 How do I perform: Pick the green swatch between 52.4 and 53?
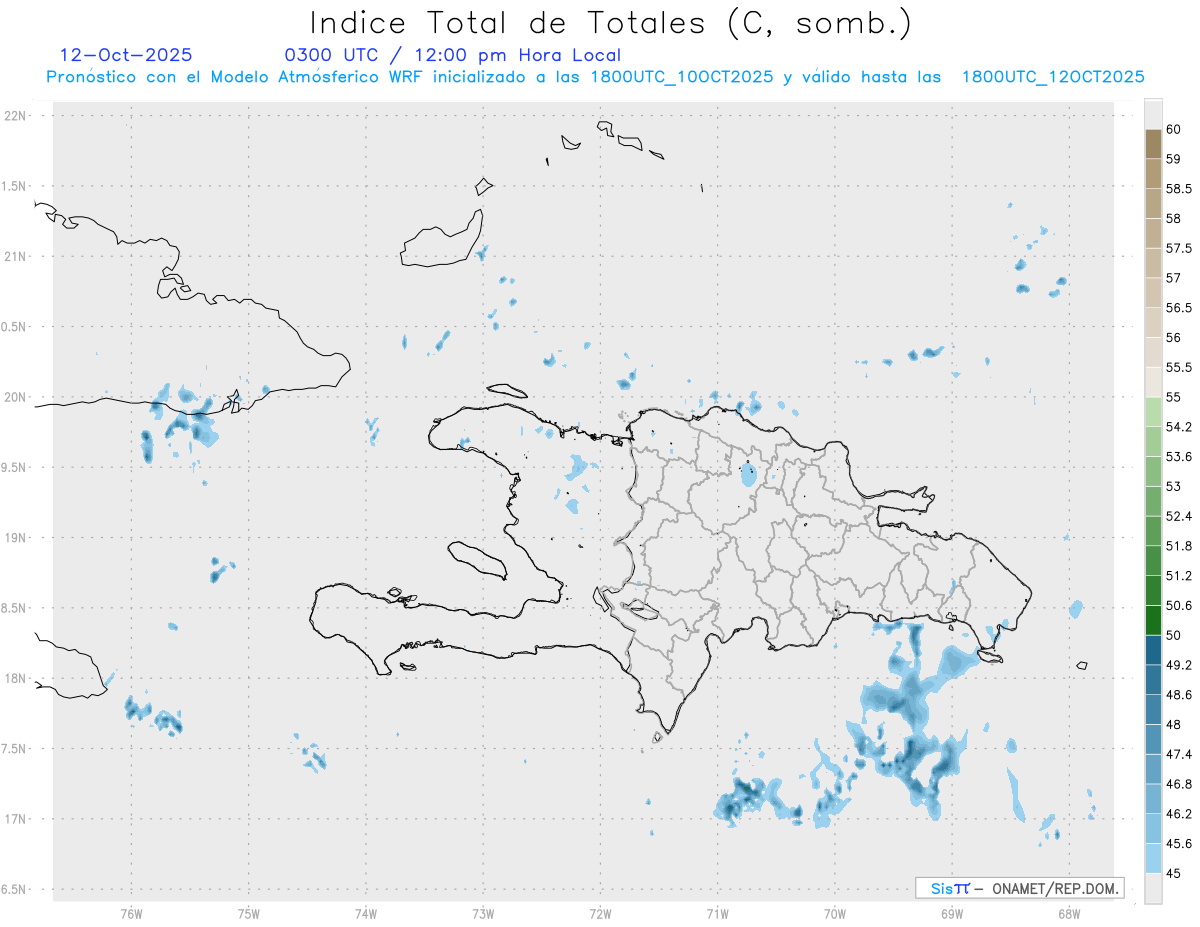(1153, 501)
